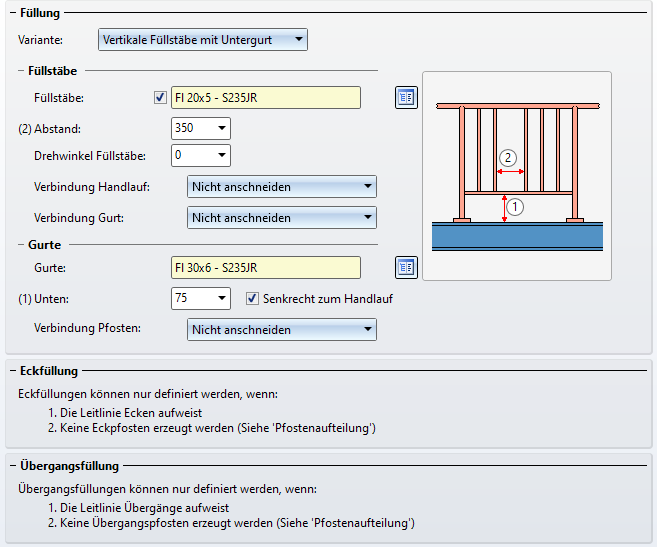
Task: Click the blue floor beam in the railing preview
Action: point(516,237)
